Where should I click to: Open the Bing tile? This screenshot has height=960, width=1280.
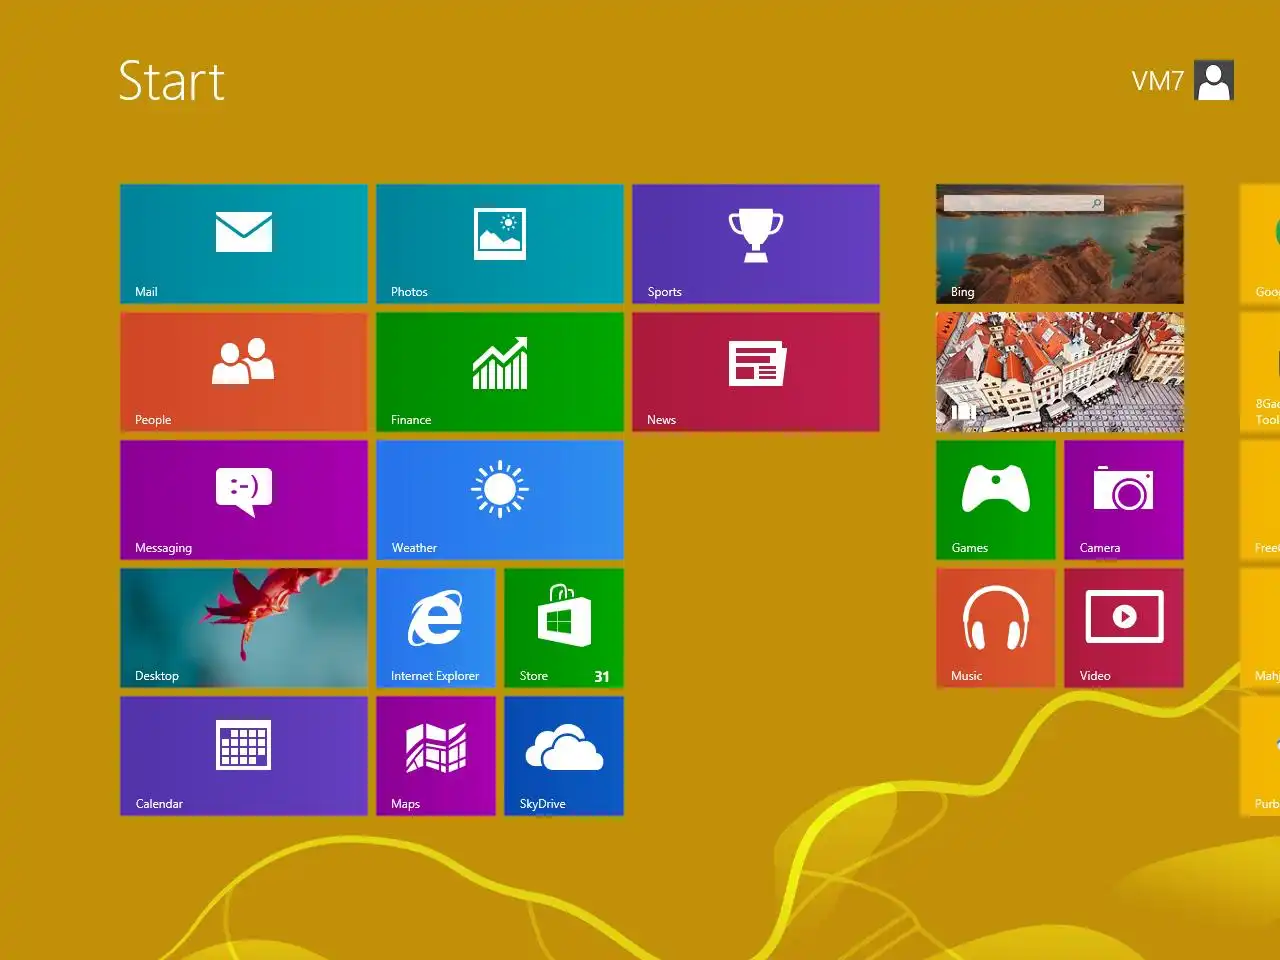point(1060,244)
